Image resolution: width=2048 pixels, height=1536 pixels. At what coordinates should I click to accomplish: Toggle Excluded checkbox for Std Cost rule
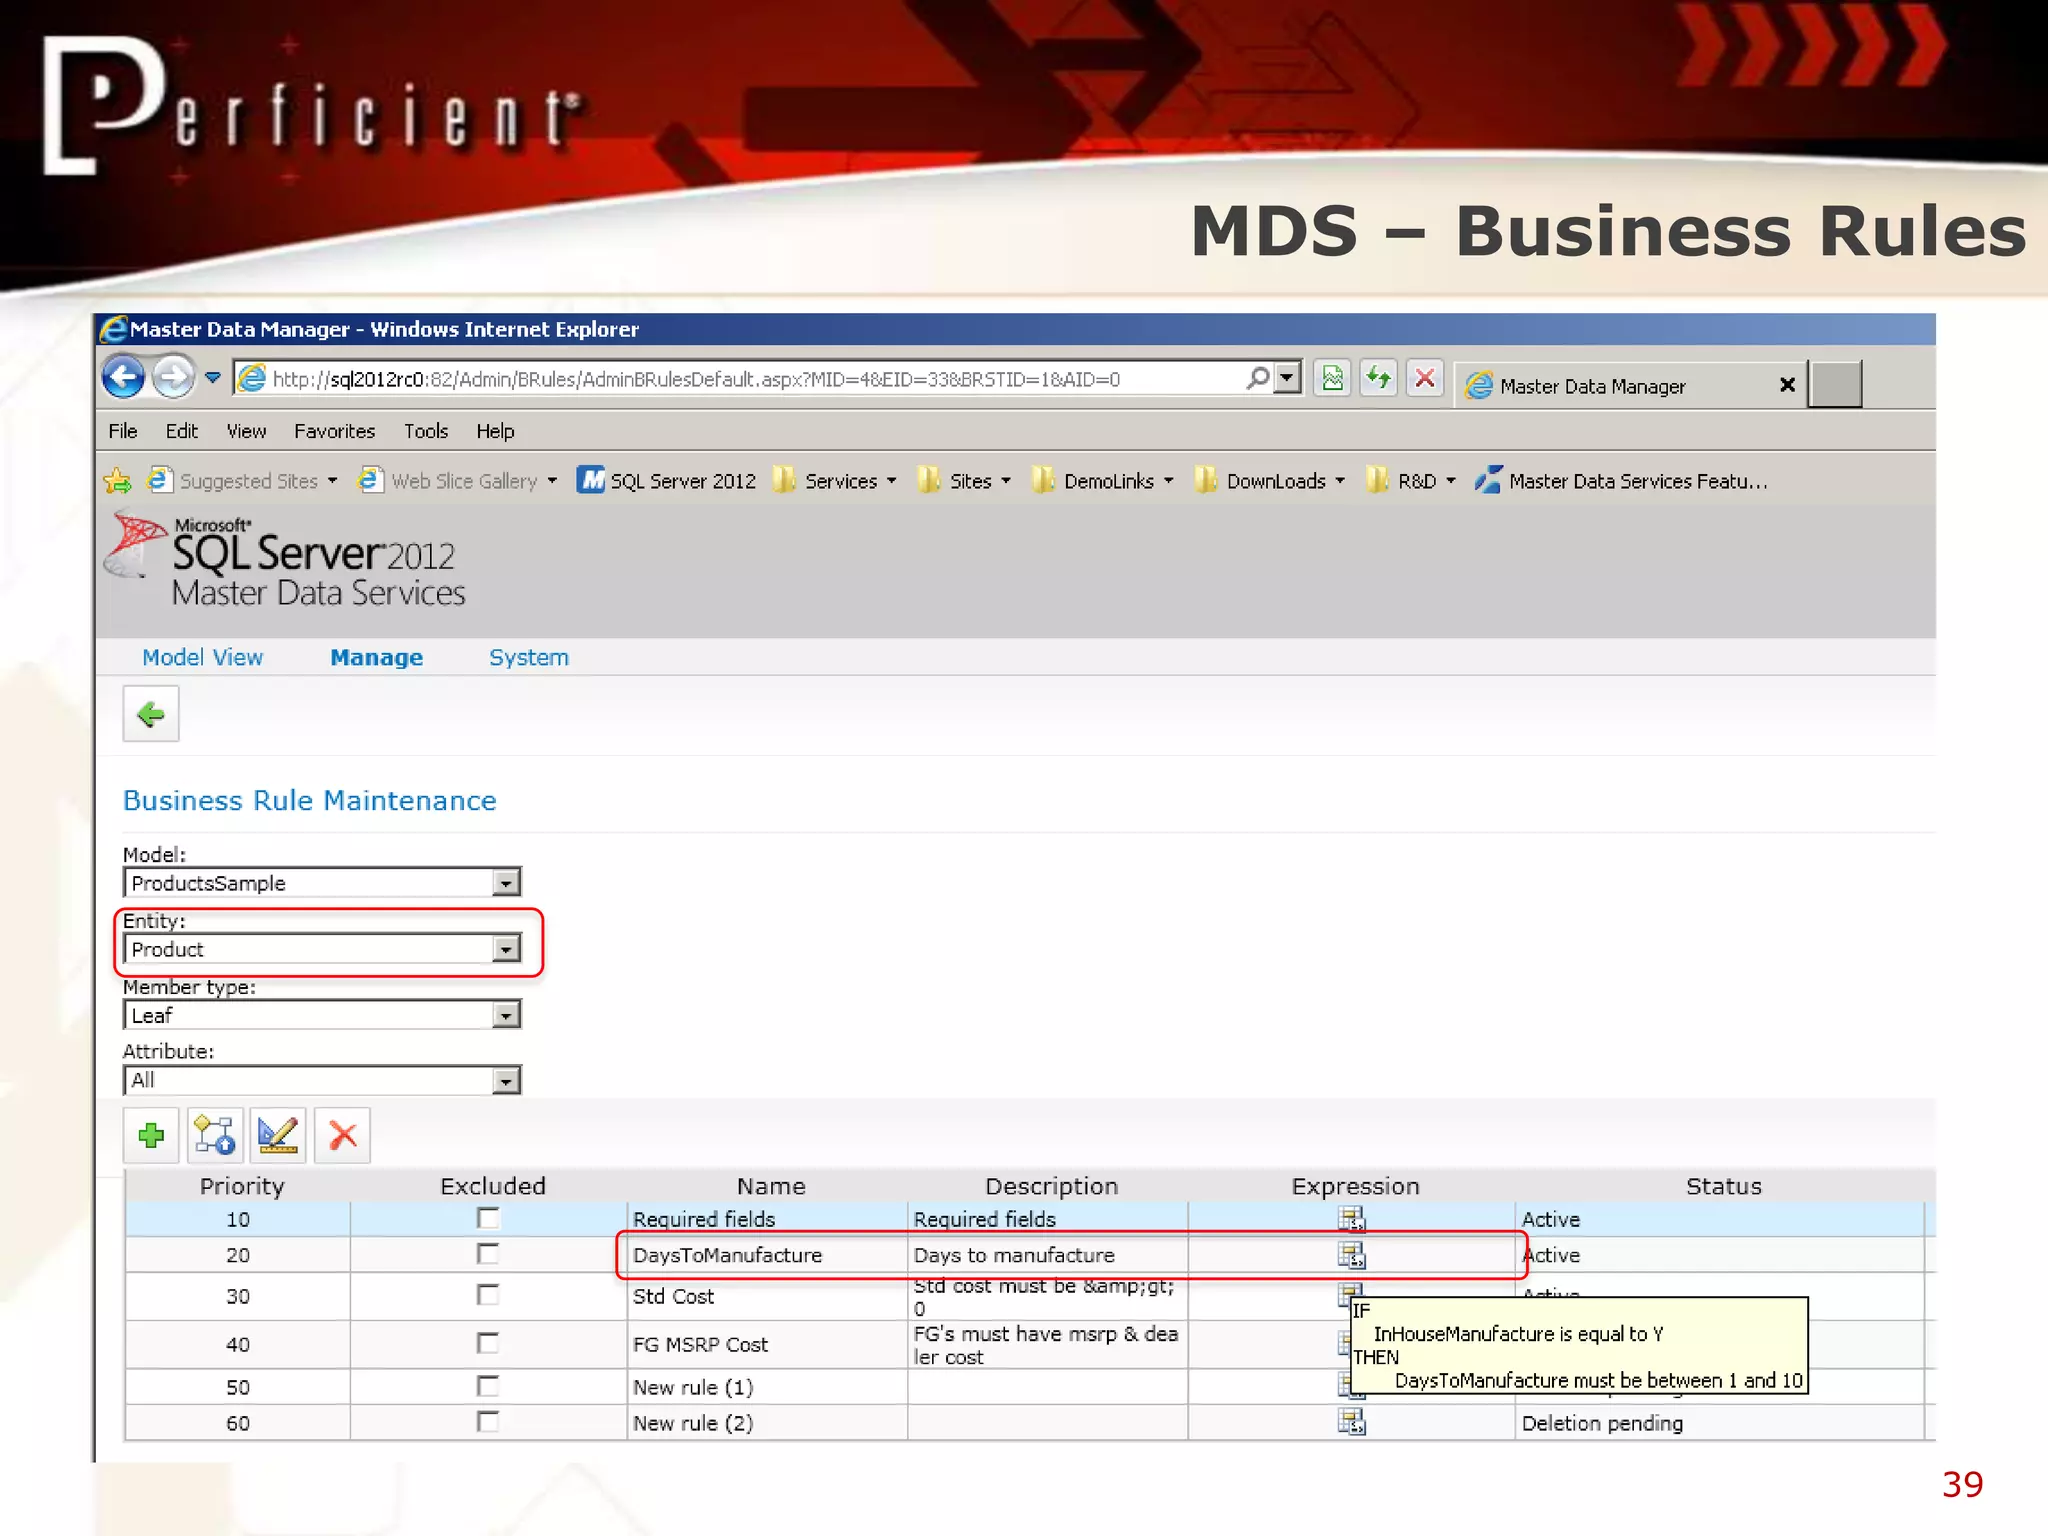pyautogui.click(x=488, y=1295)
